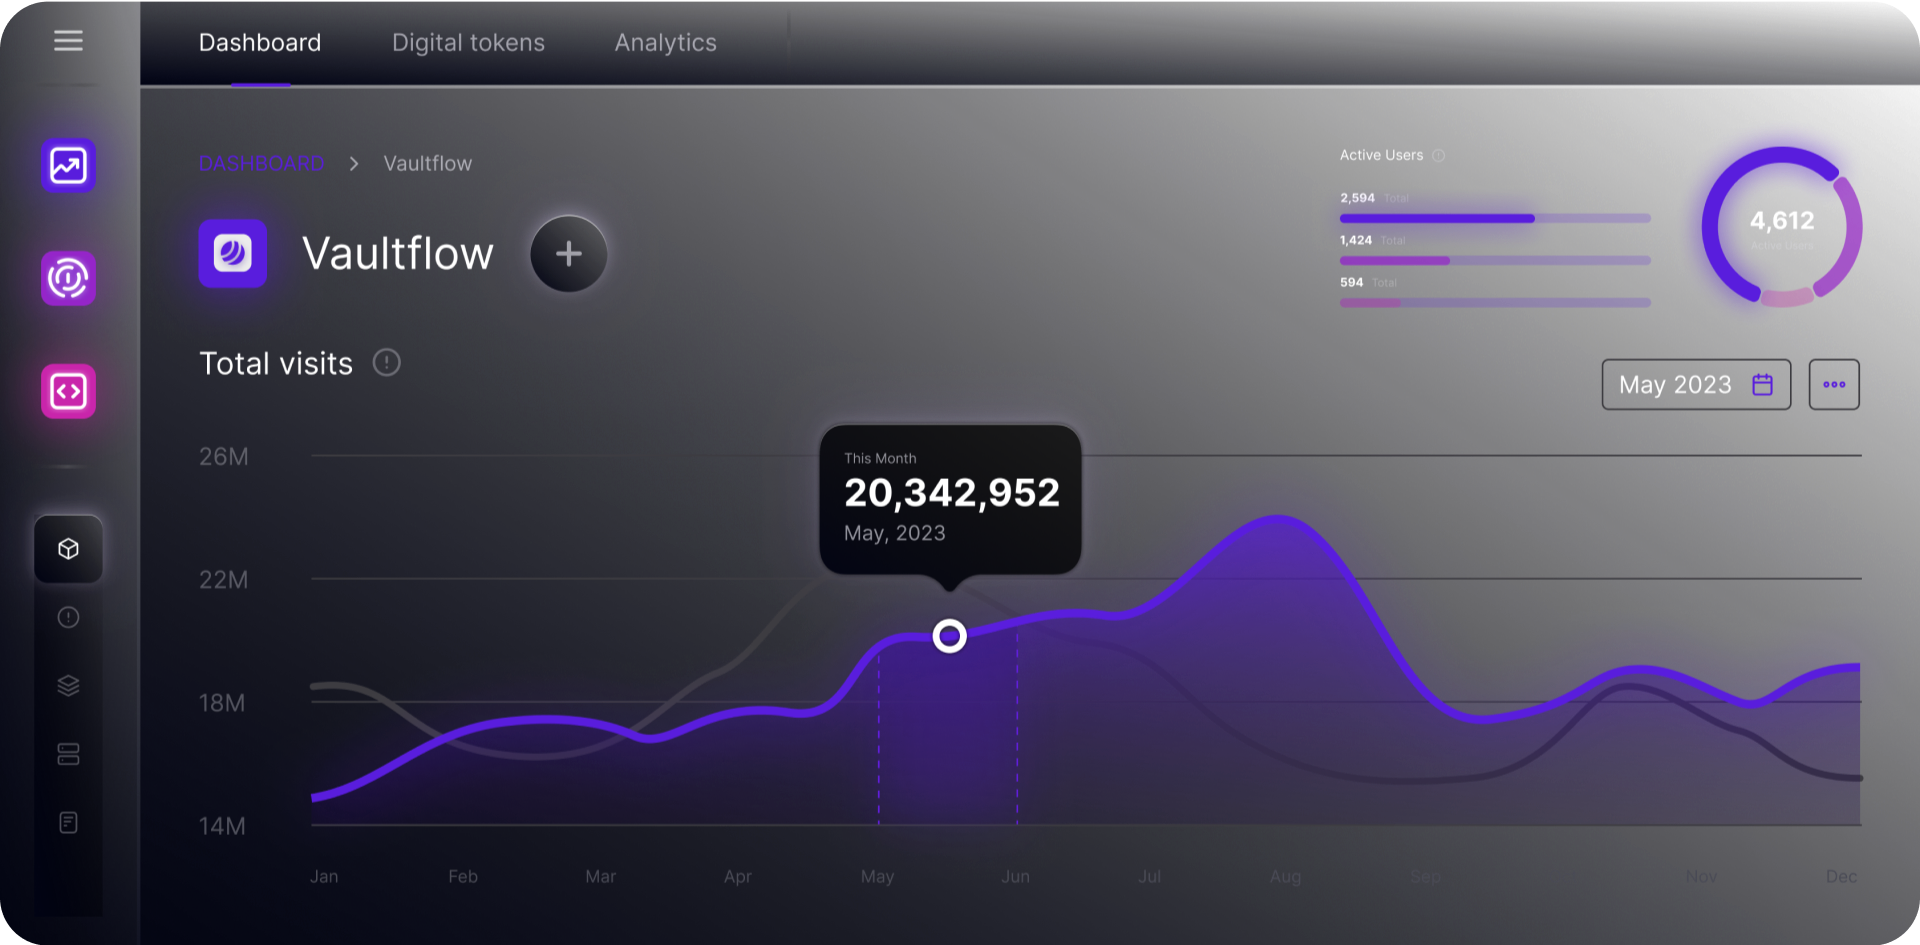Switch to the Digital tokens tab
The image size is (1920, 945).
coord(468,42)
